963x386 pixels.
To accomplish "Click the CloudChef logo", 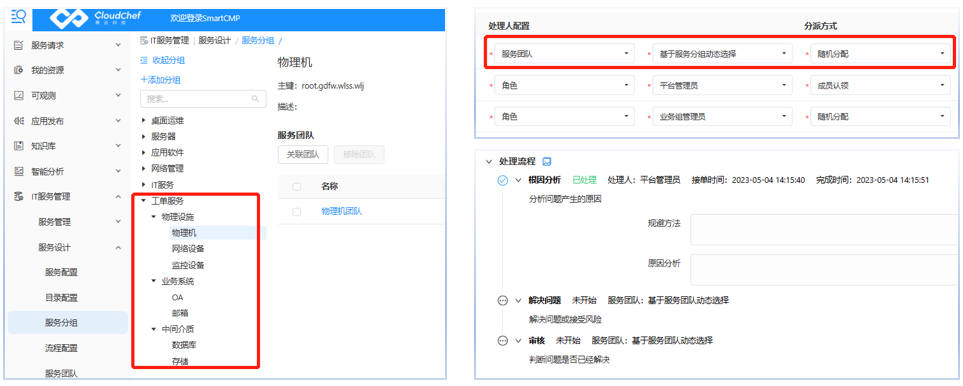I will coord(96,19).
